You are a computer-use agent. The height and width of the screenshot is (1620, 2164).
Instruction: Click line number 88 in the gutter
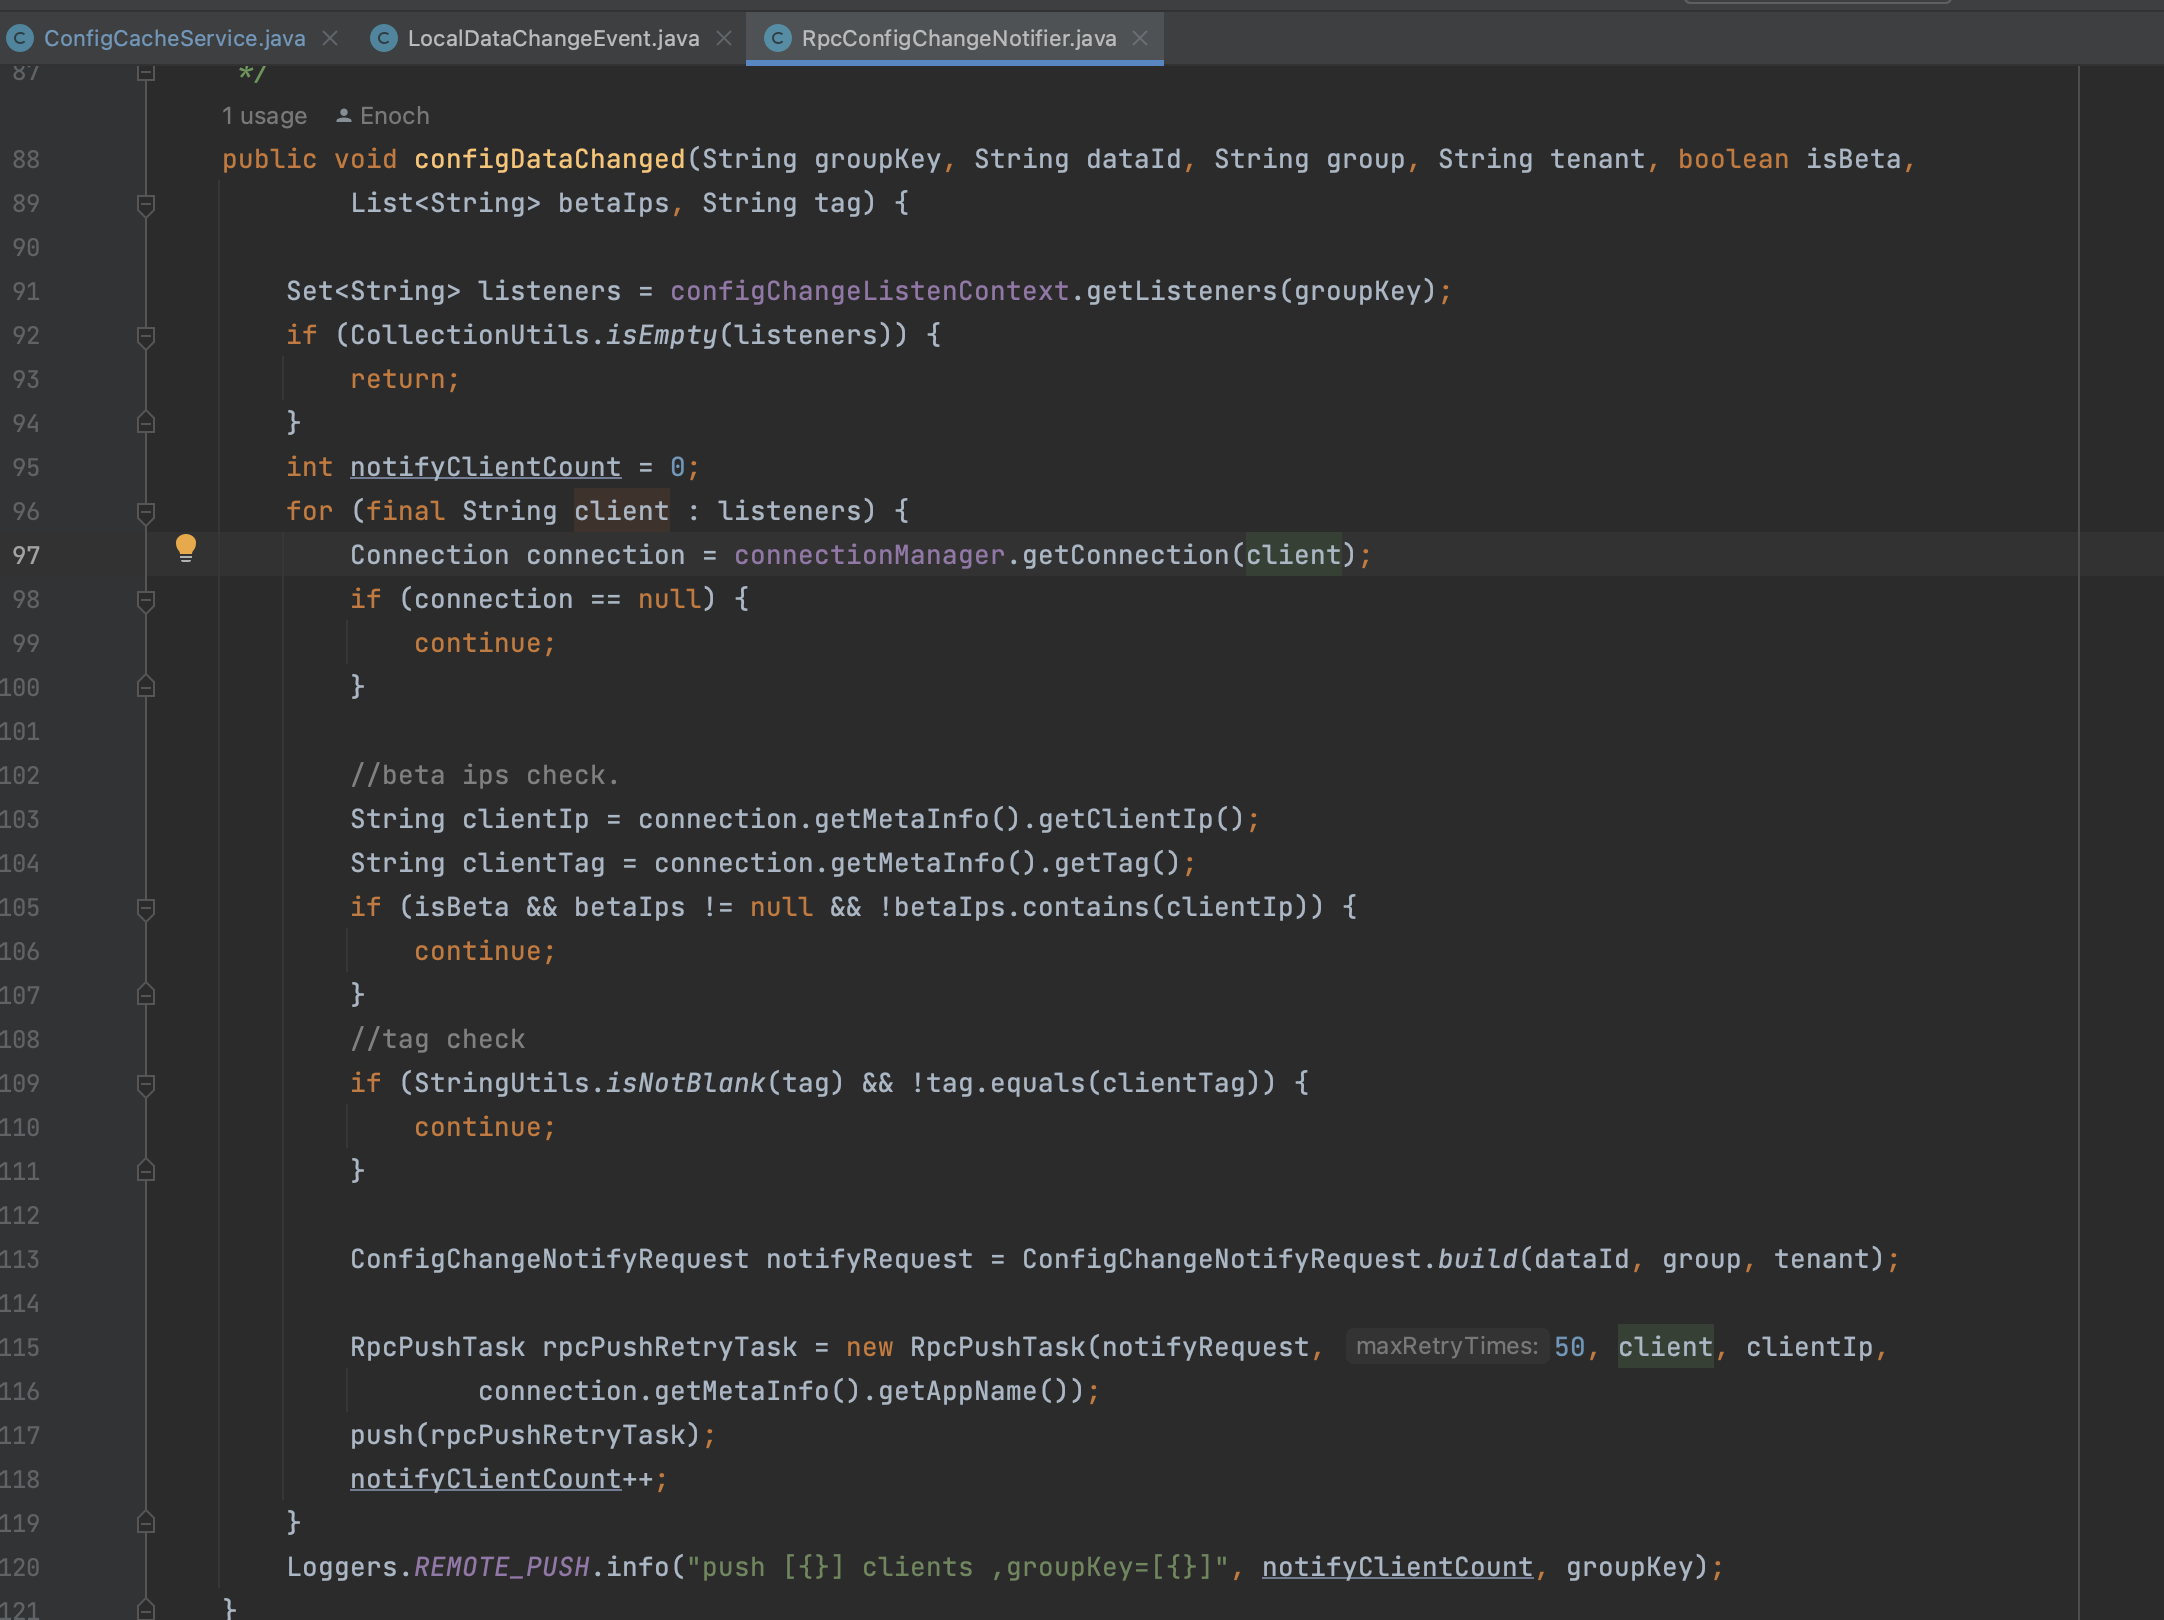[x=26, y=159]
